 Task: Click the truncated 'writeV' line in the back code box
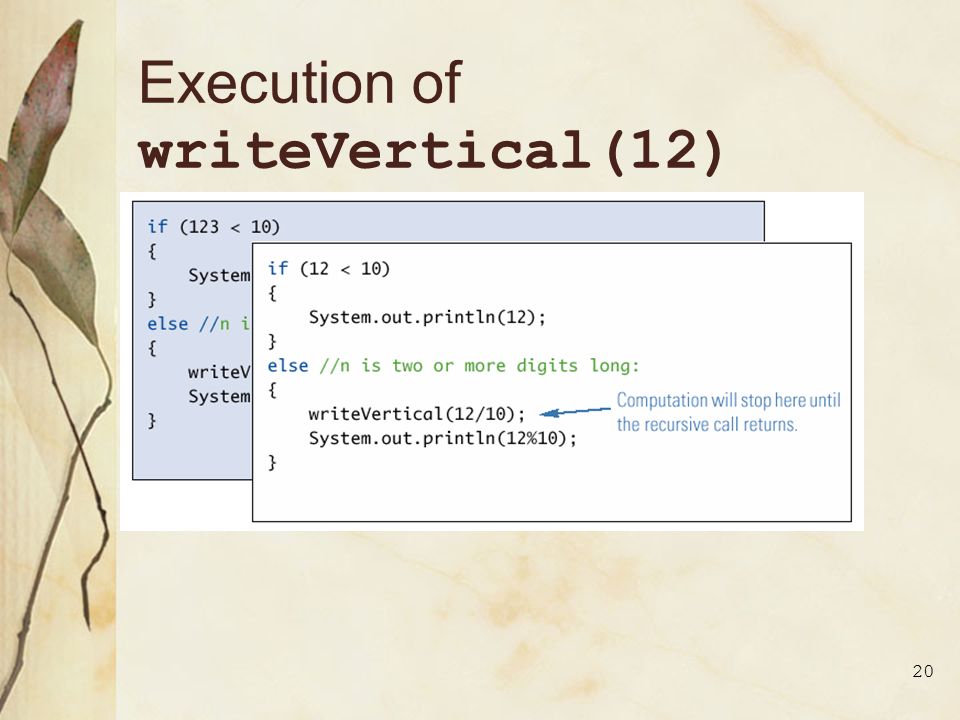pyautogui.click(x=219, y=372)
